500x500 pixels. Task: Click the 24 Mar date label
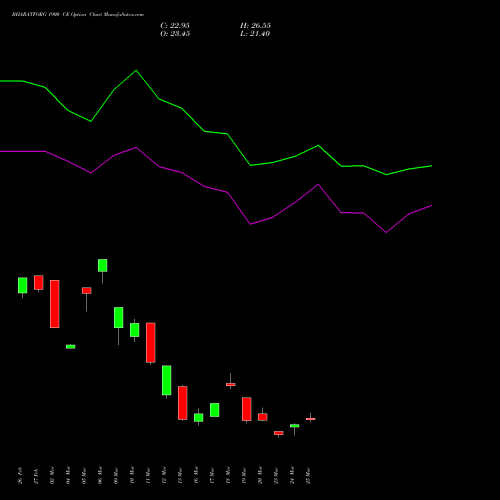[292, 475]
